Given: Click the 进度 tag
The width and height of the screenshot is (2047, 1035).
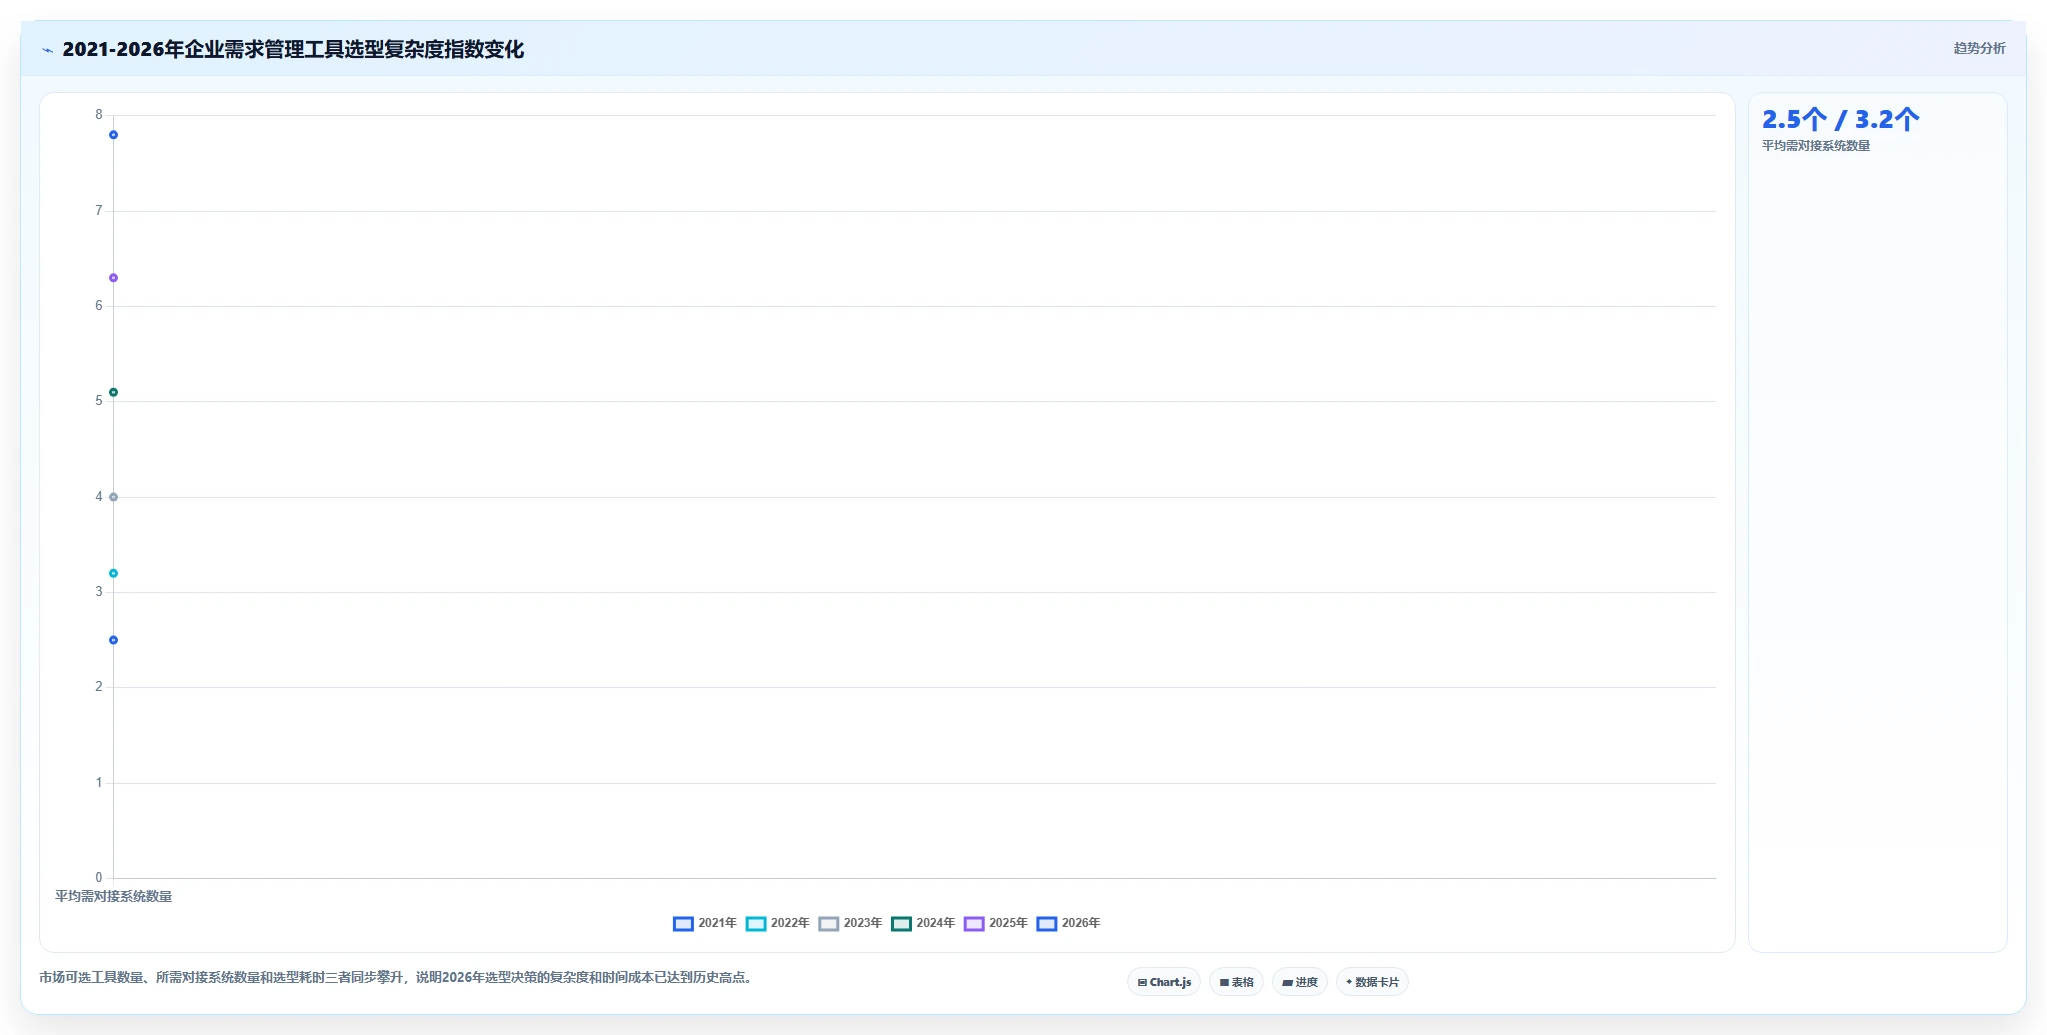Looking at the screenshot, I should click(1300, 982).
